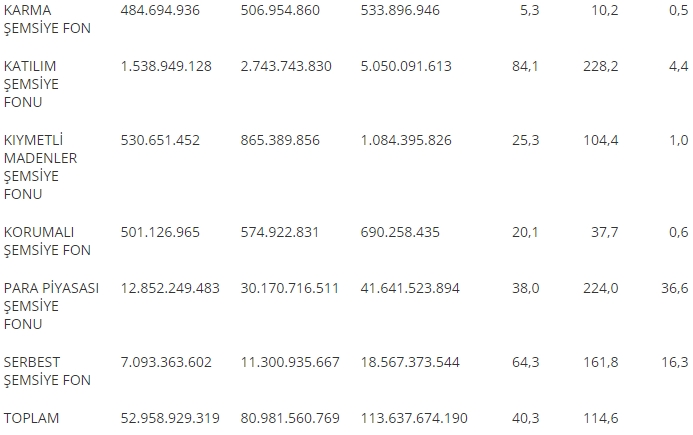Click the TOPLAM row label
This screenshot has height=435, width=693.
click(x=31, y=418)
